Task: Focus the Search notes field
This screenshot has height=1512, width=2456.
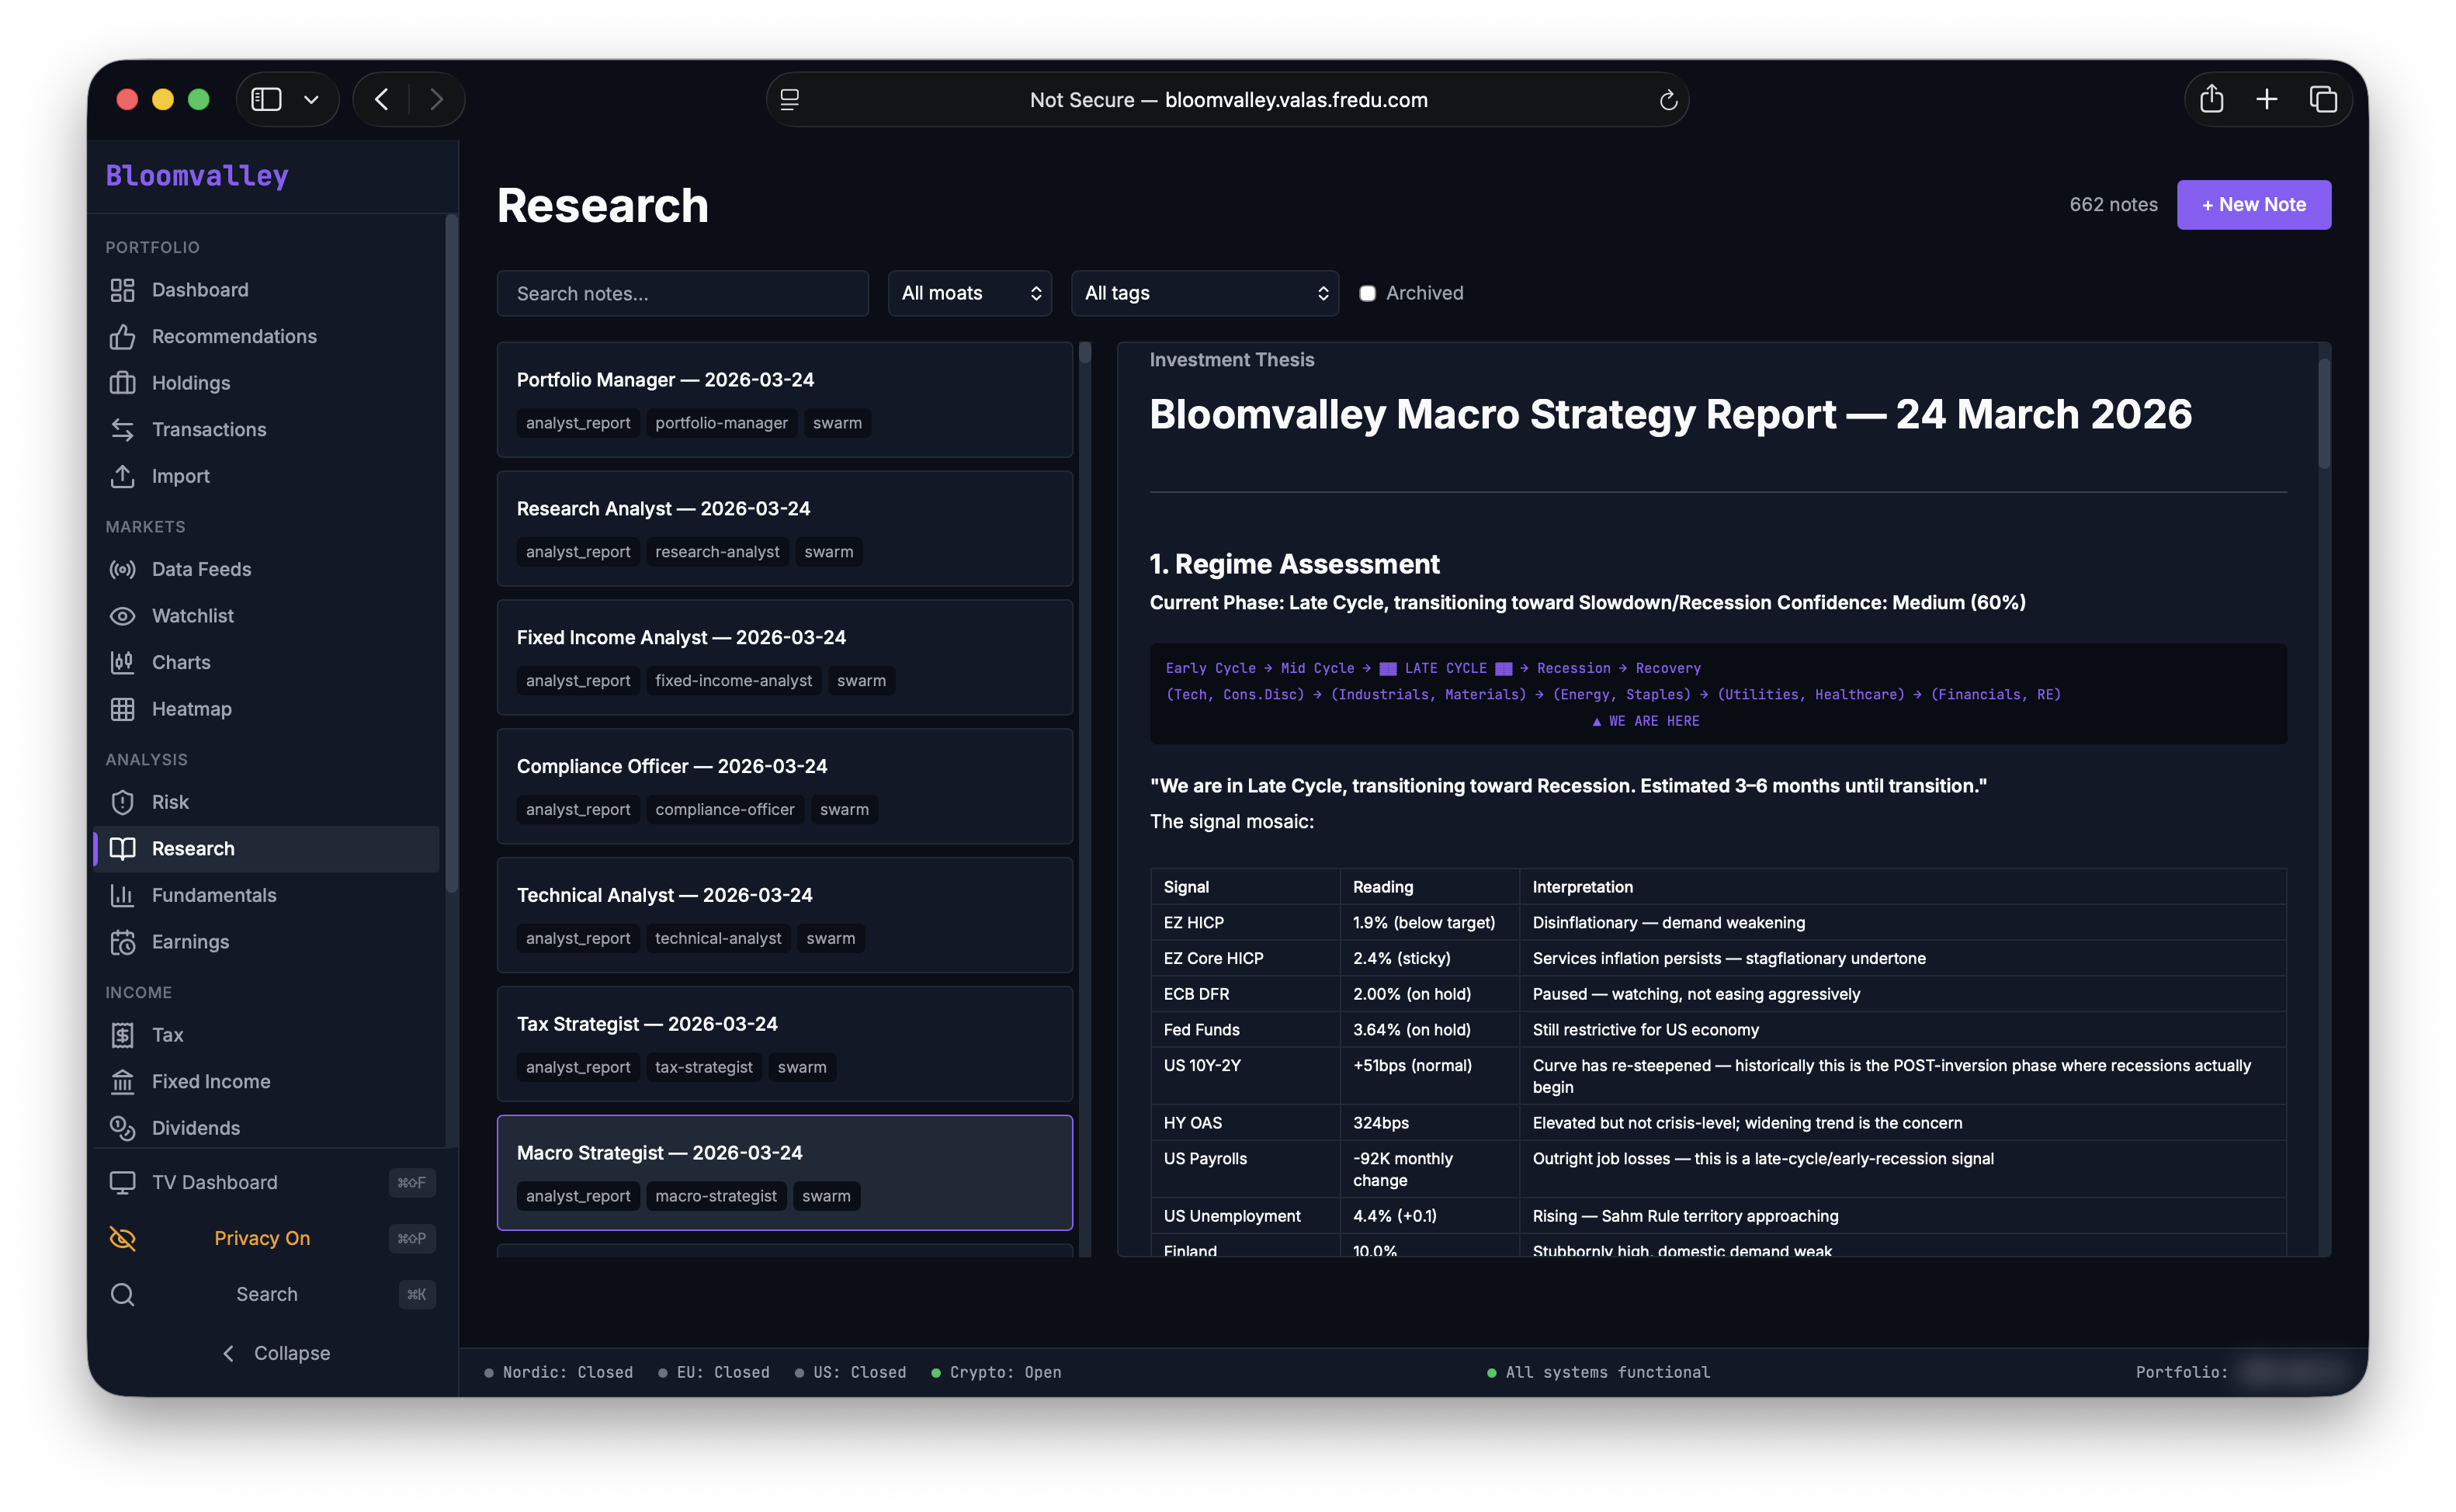Action: coord(682,293)
